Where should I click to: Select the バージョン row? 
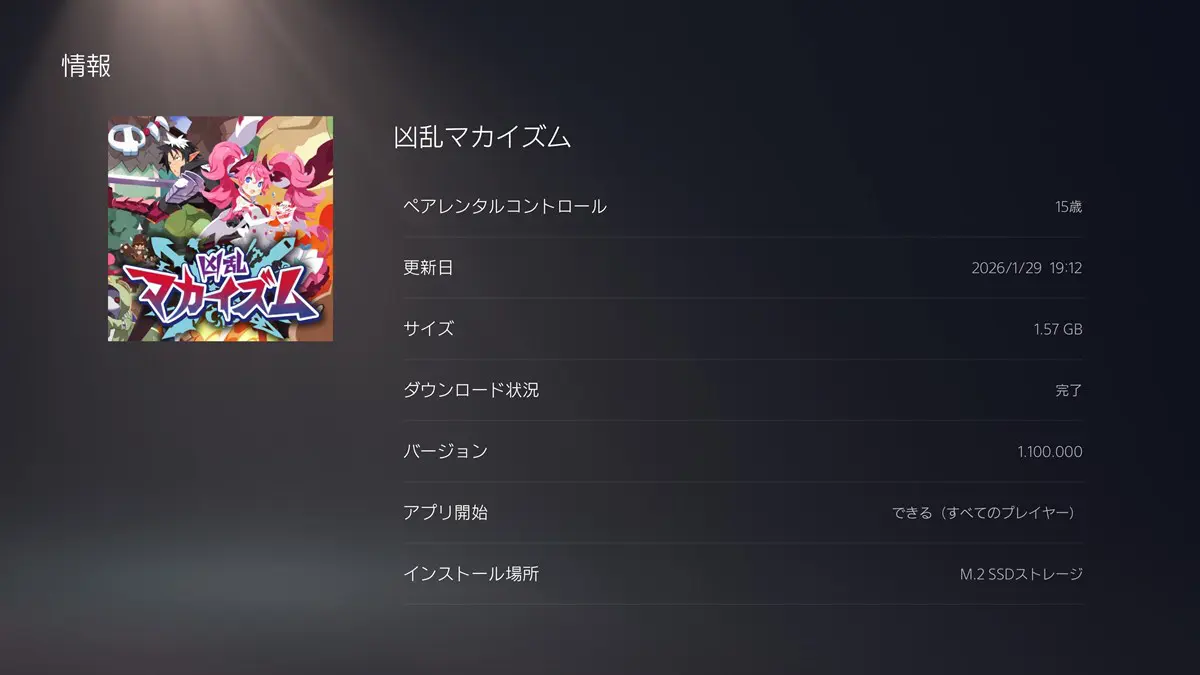[x=743, y=451]
